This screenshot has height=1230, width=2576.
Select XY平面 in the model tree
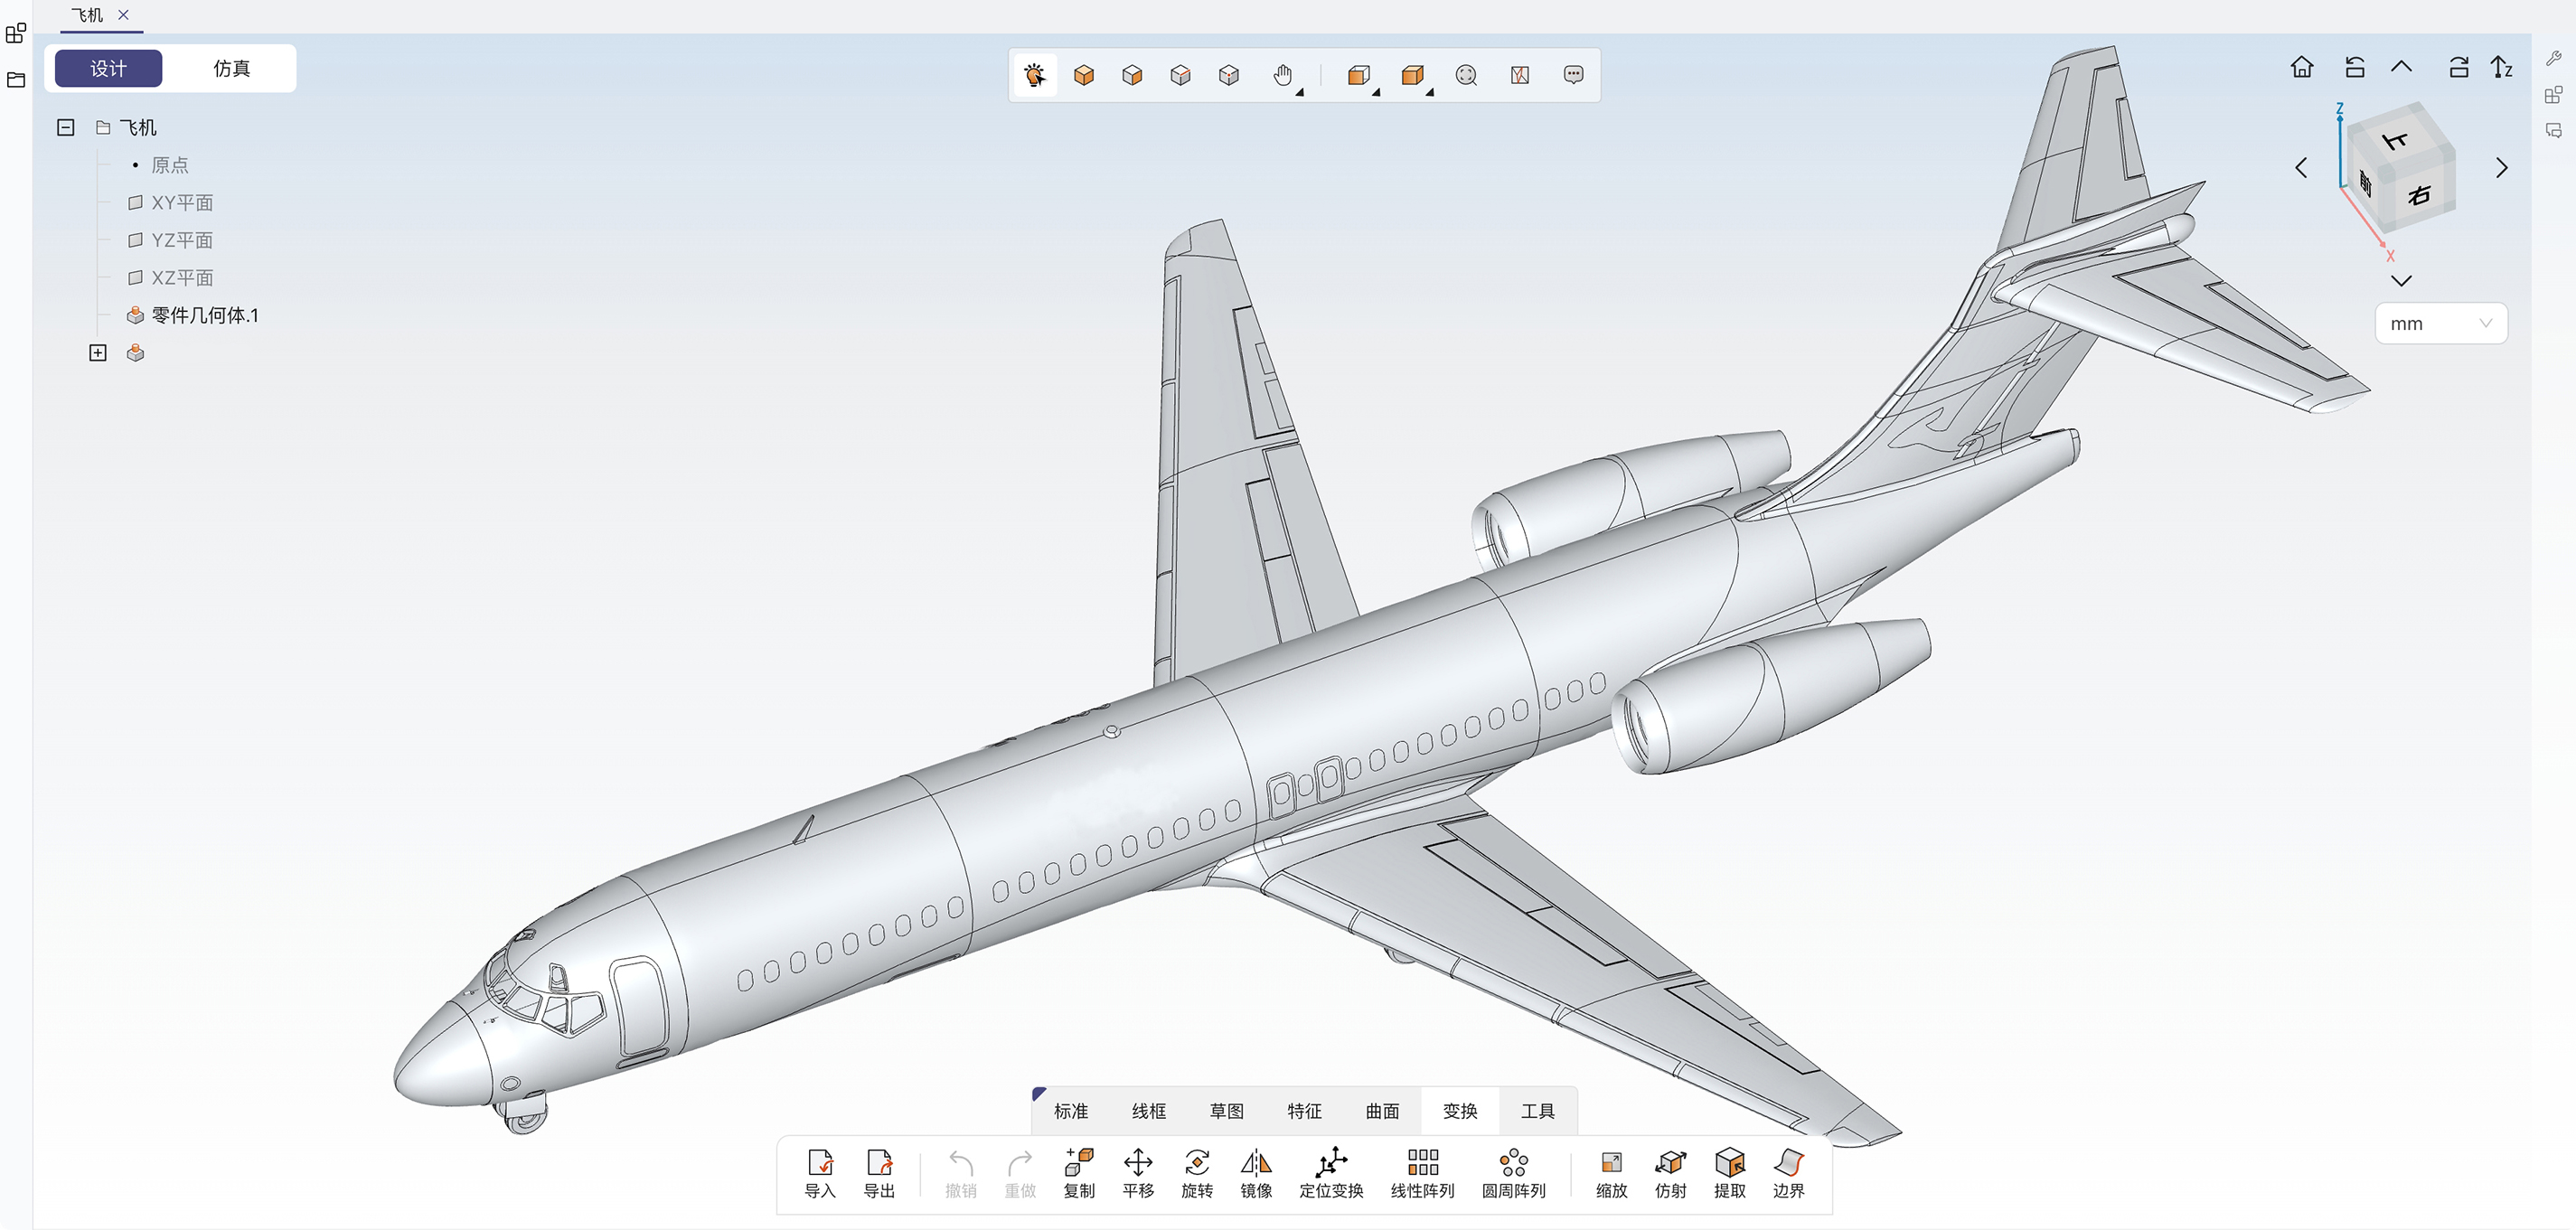coord(181,203)
